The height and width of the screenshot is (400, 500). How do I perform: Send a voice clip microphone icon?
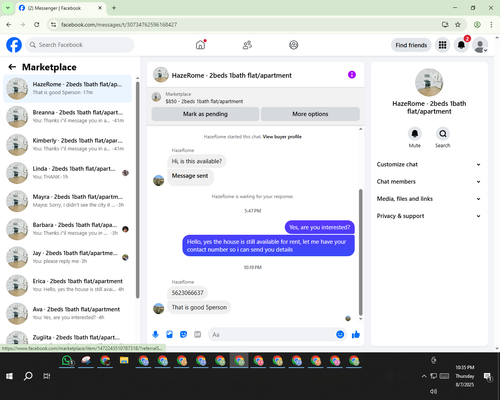tap(155, 334)
